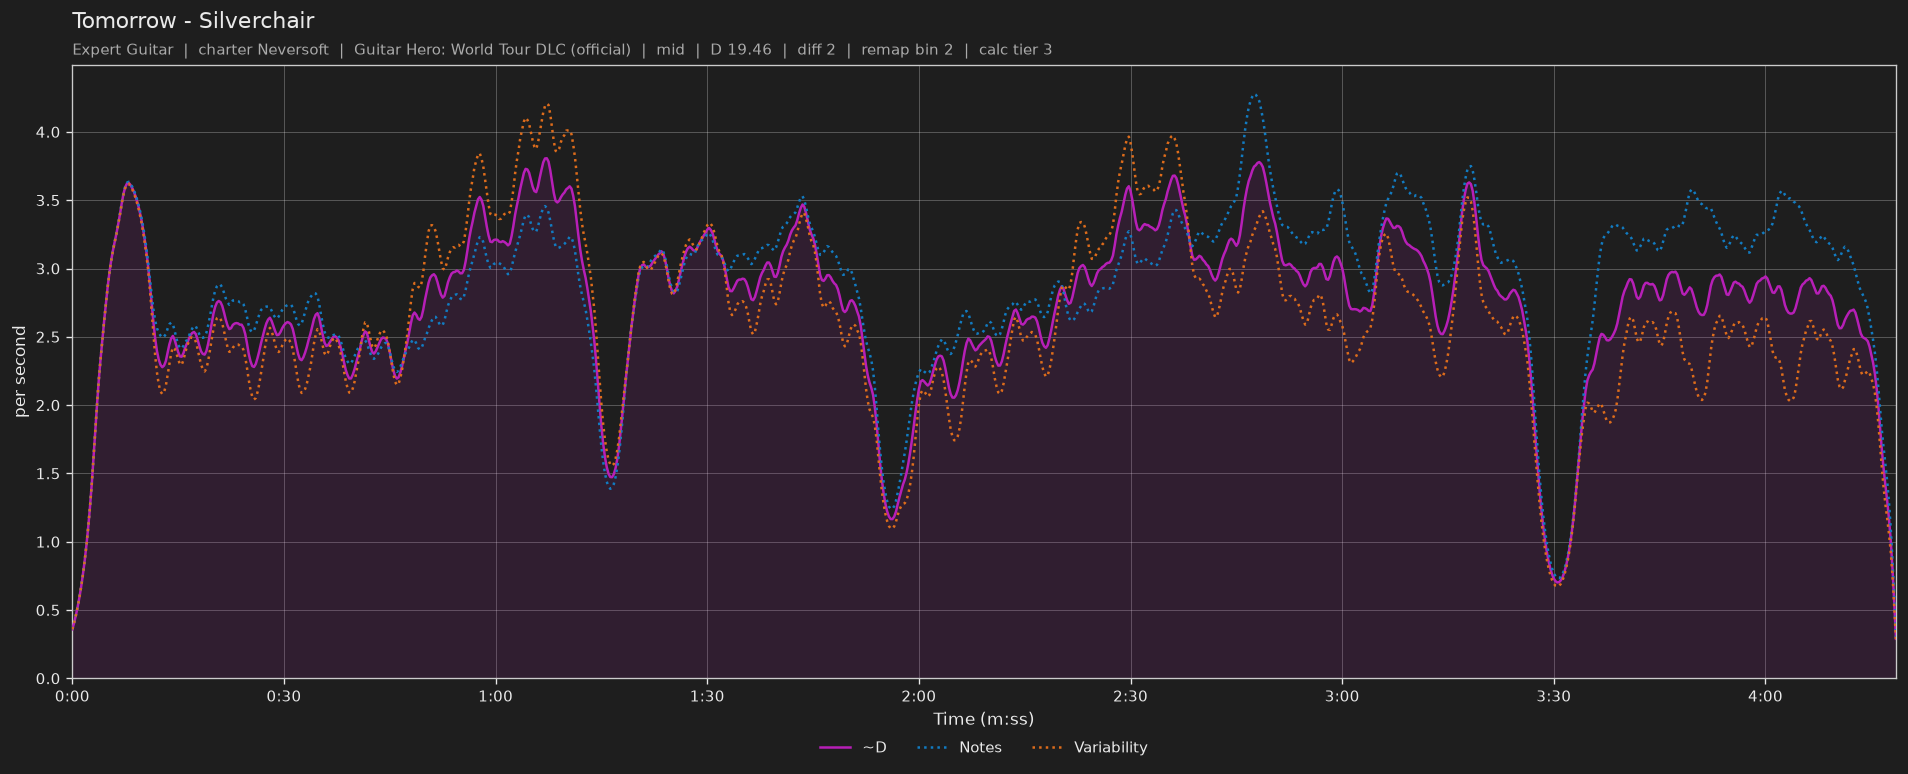Click the 3:00 time tick label

(x=1342, y=697)
